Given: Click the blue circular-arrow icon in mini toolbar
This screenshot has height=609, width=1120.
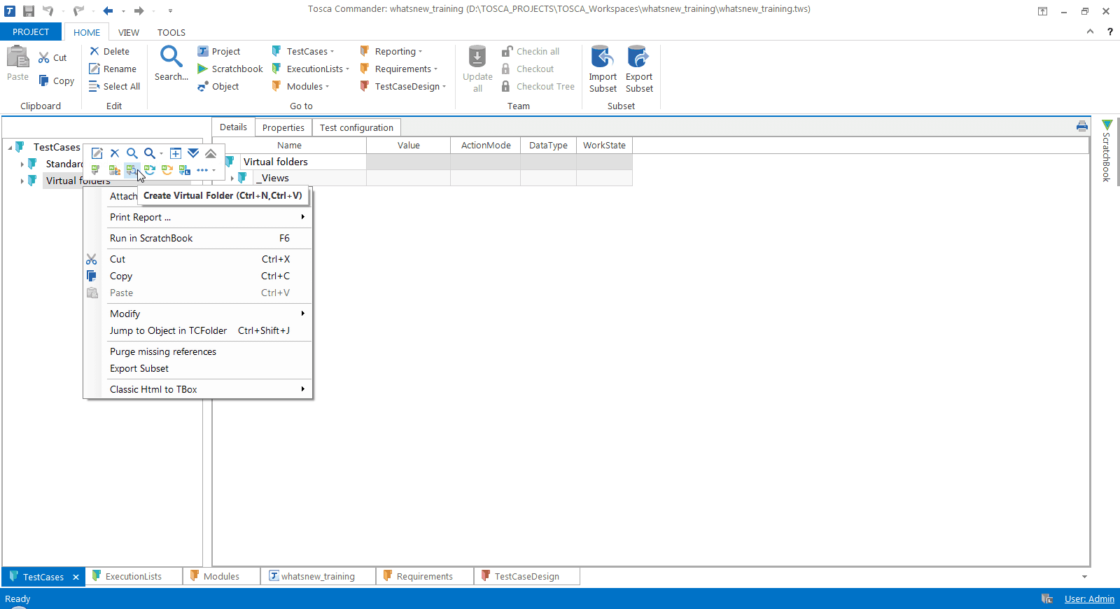Looking at the screenshot, I should [x=149, y=171].
